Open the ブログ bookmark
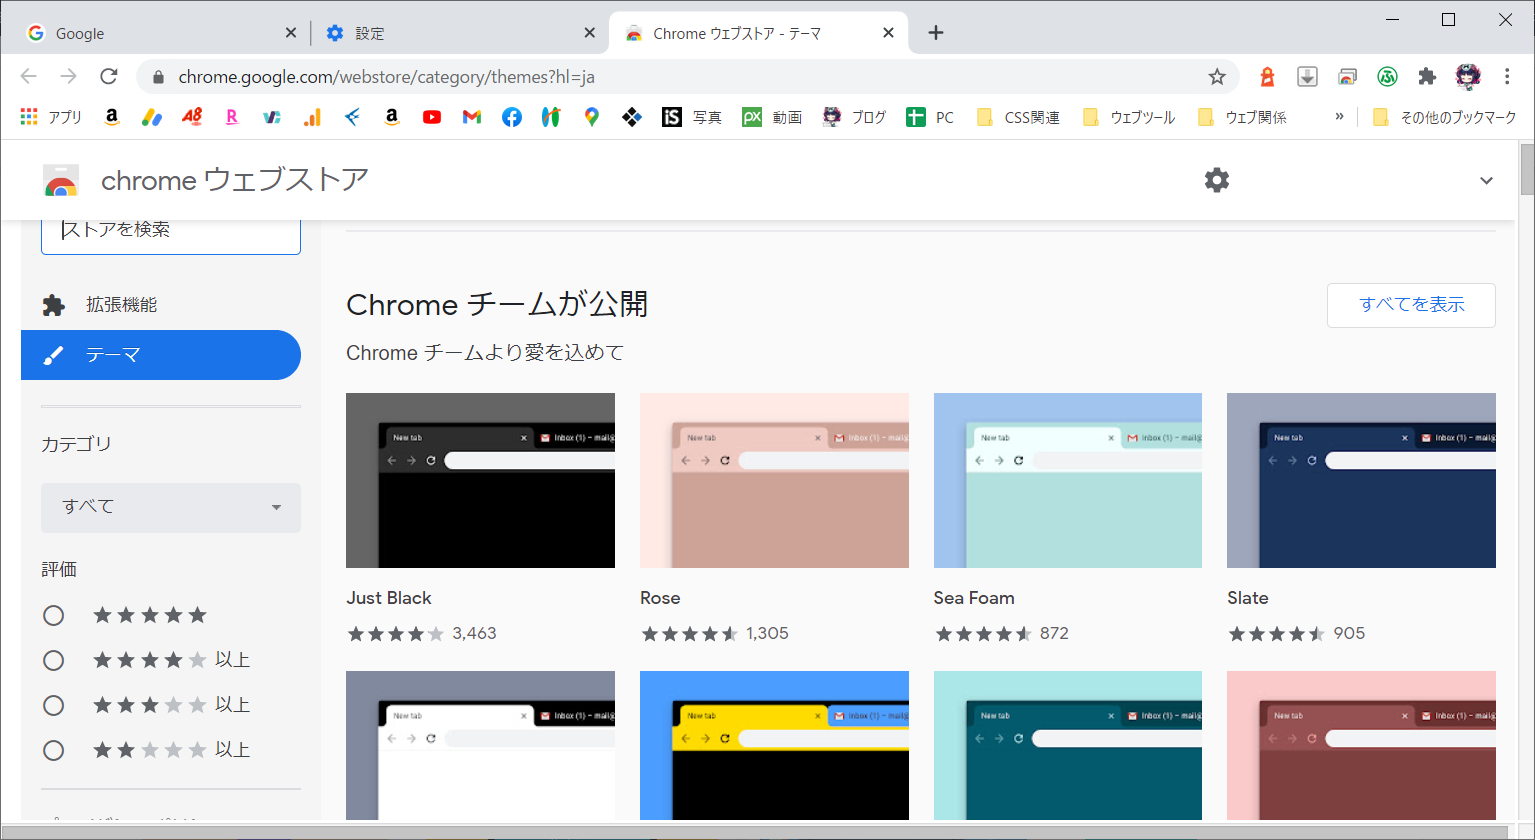1535x840 pixels. pos(854,117)
